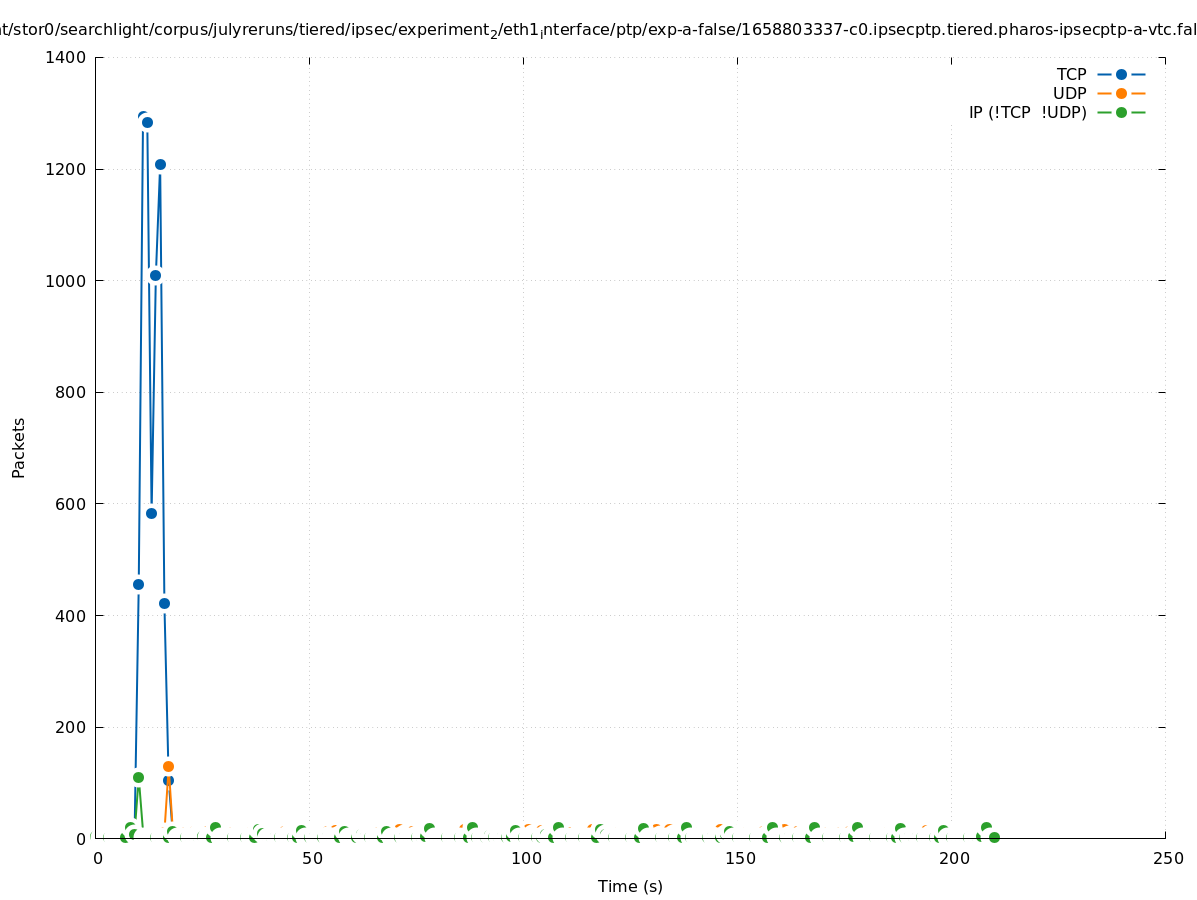Image resolution: width=1197 pixels, height=900 pixels.
Task: Click the Packets y-axis label
Action: pos(19,447)
